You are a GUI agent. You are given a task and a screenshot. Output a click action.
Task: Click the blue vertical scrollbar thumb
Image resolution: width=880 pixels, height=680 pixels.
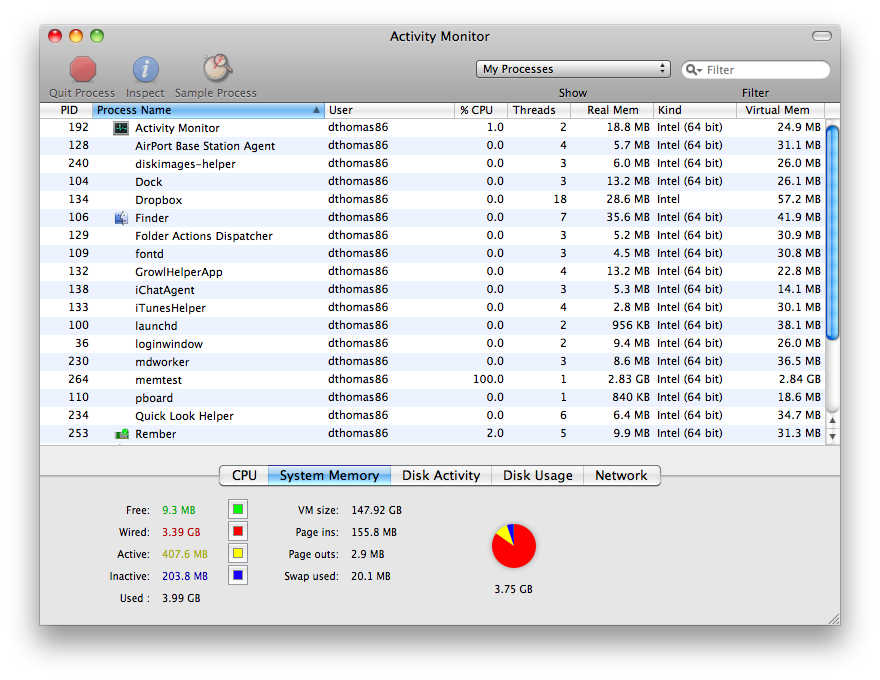coord(833,233)
